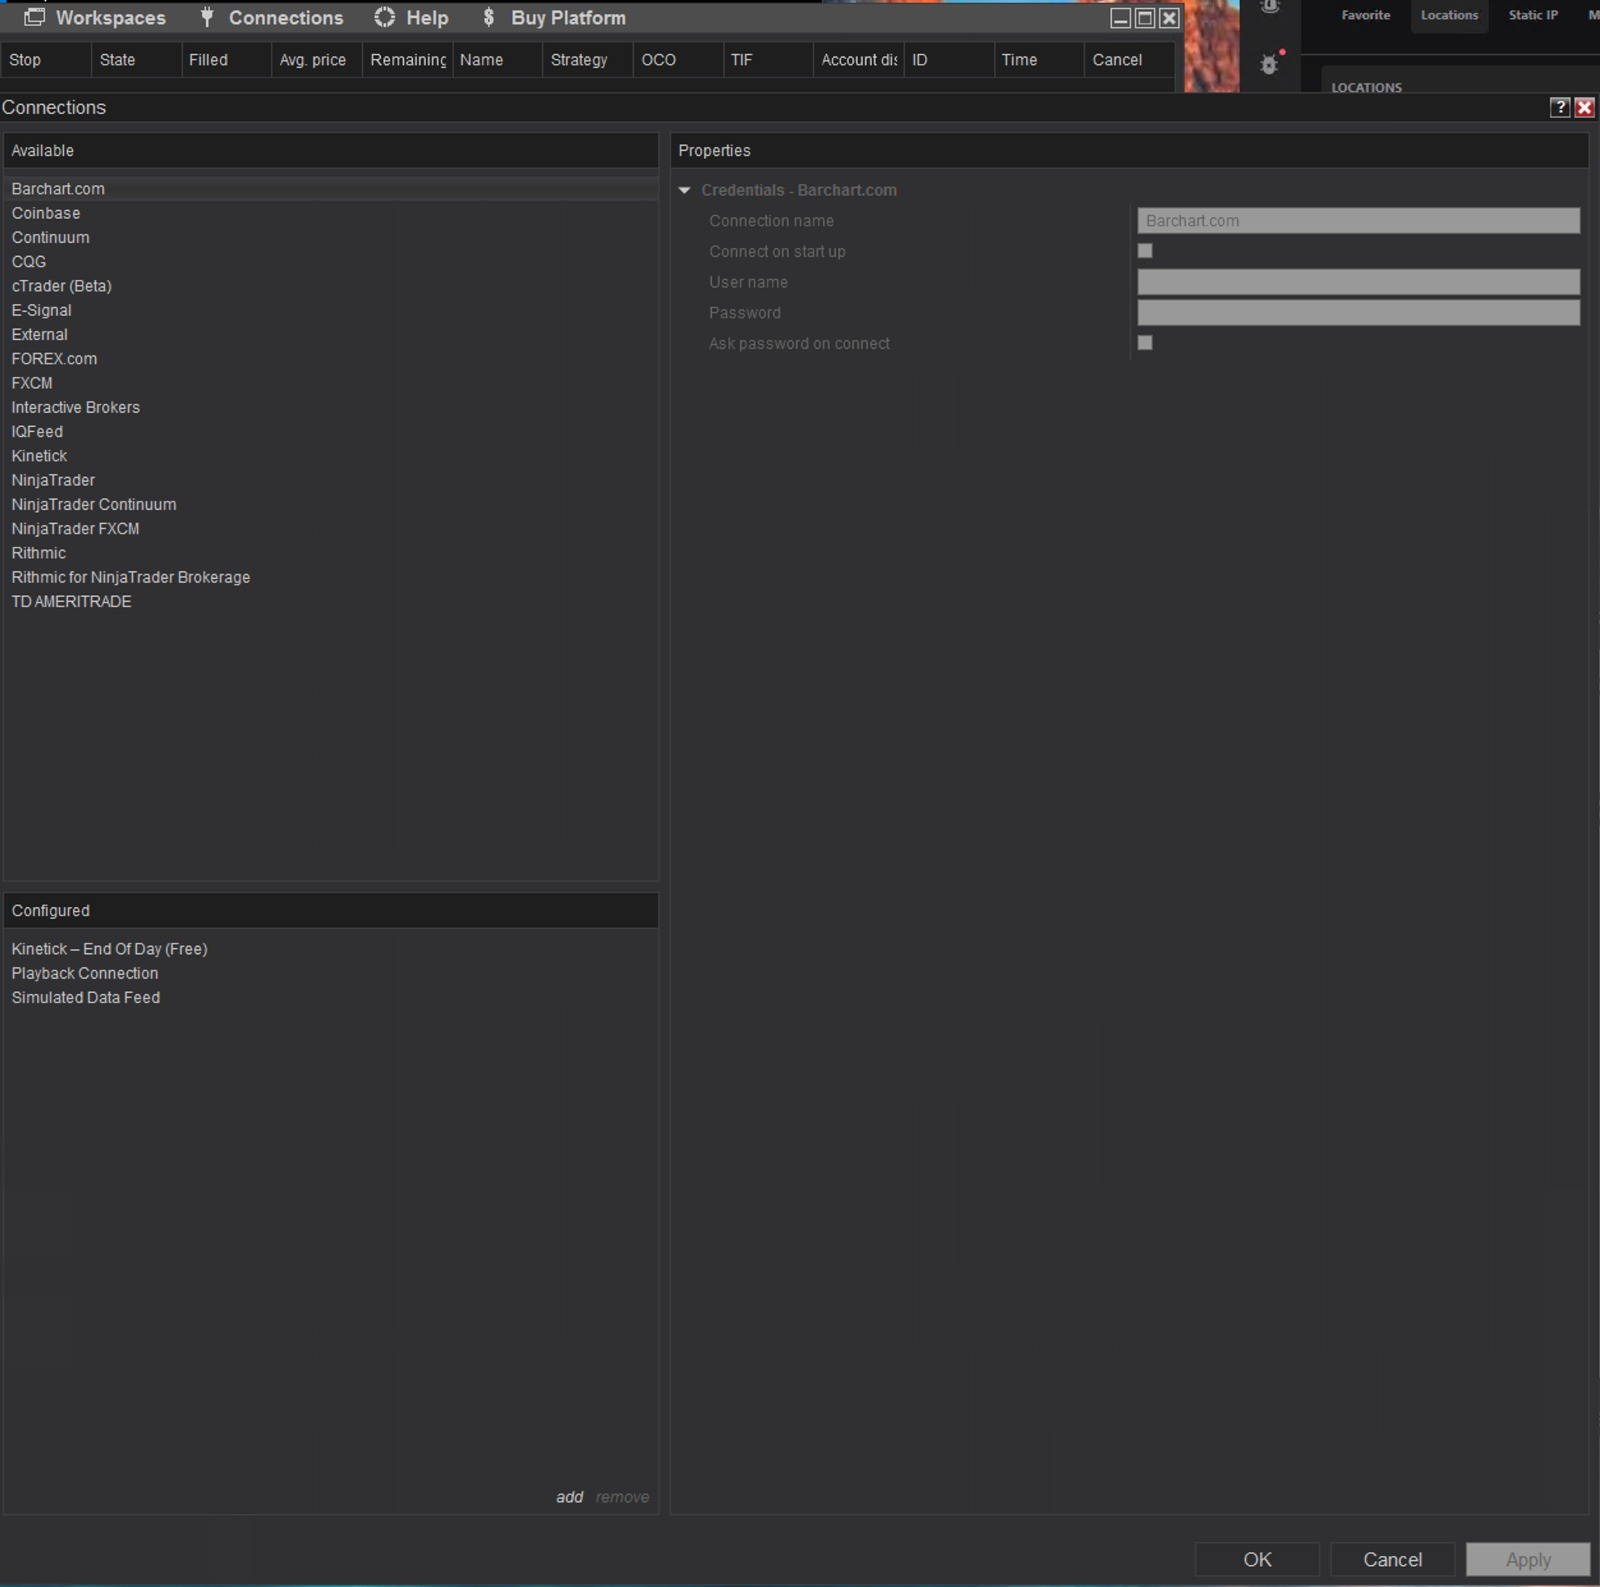Select E-Signal connection
This screenshot has height=1587, width=1600.
pos(331,310)
